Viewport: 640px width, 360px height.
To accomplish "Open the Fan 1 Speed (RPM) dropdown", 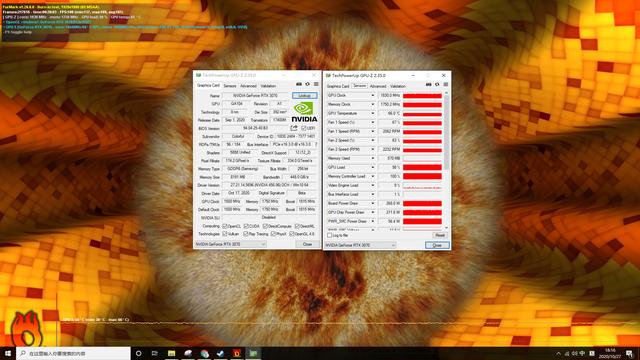I will [x=373, y=131].
